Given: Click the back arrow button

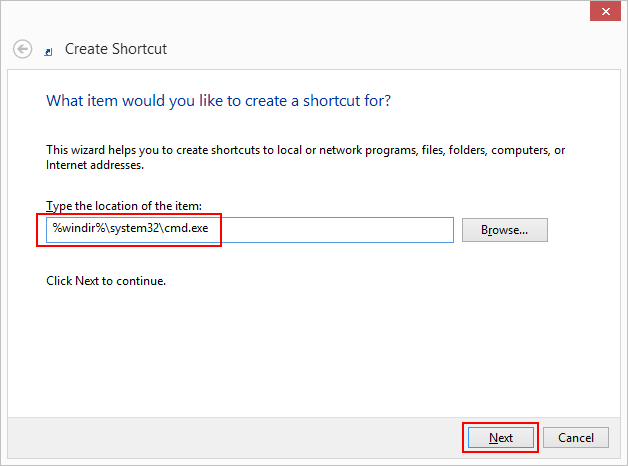Looking at the screenshot, I should coord(22,48).
